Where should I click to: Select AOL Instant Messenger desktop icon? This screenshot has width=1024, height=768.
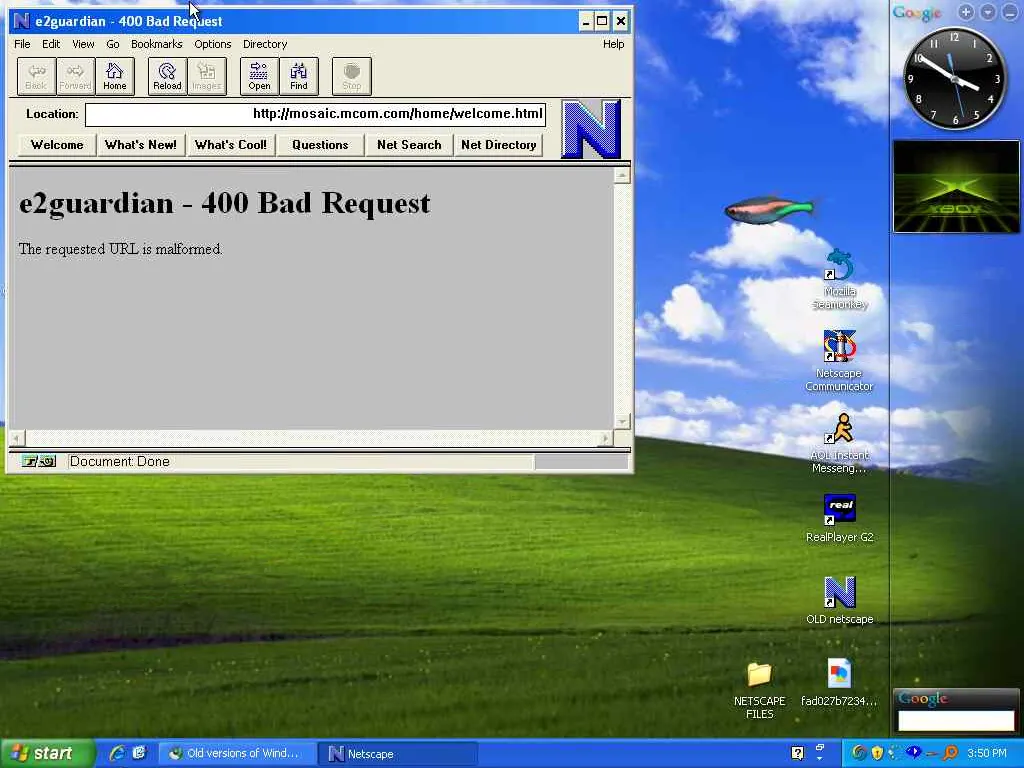pos(839,443)
